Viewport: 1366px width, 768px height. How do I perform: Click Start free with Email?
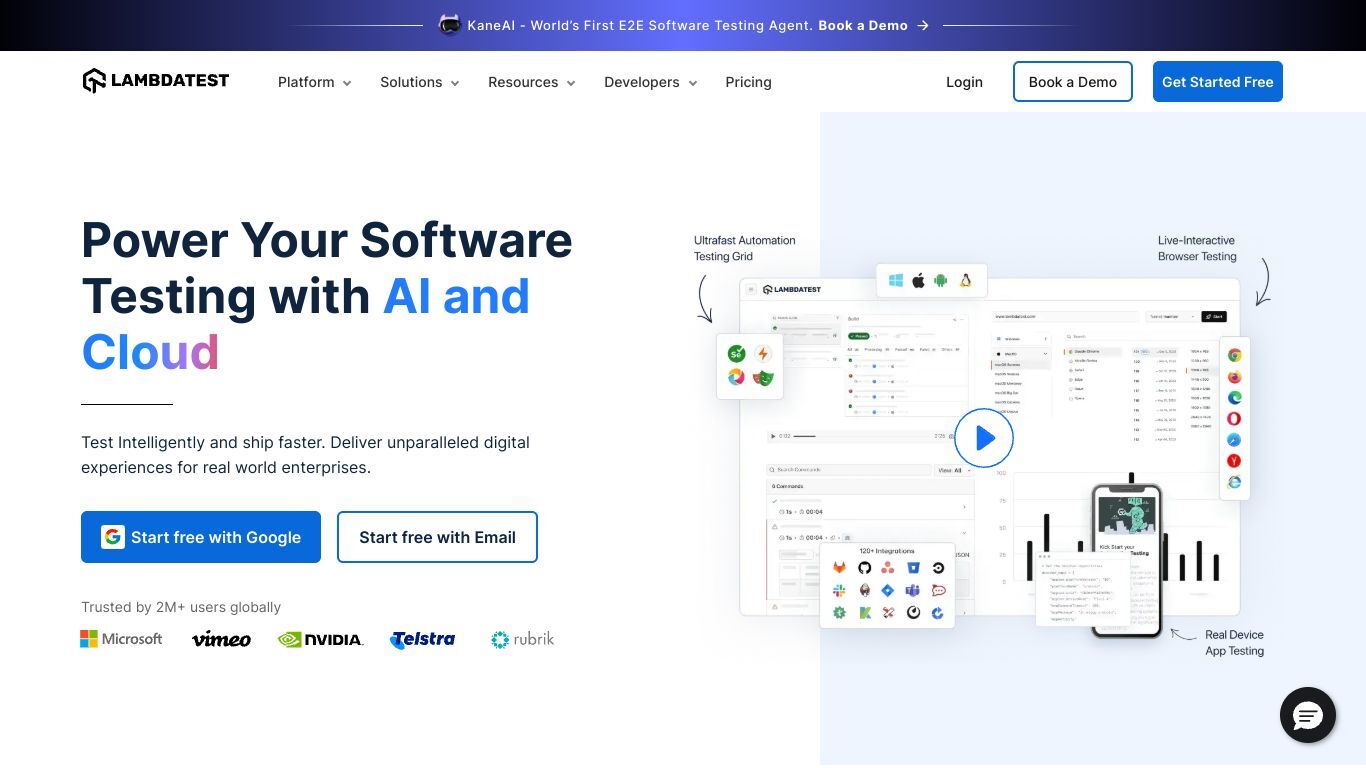[437, 537]
